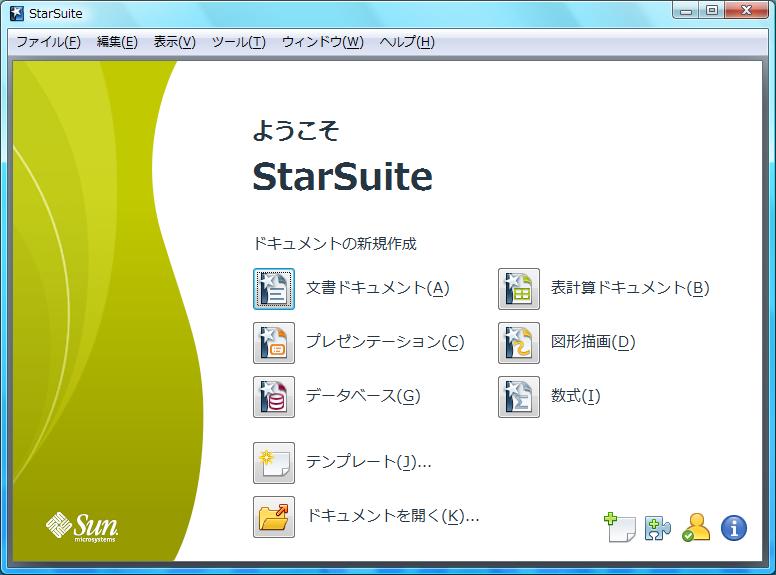This screenshot has height=575, width=776.
Task: Click the データベース(G) icon
Action: tap(274, 397)
